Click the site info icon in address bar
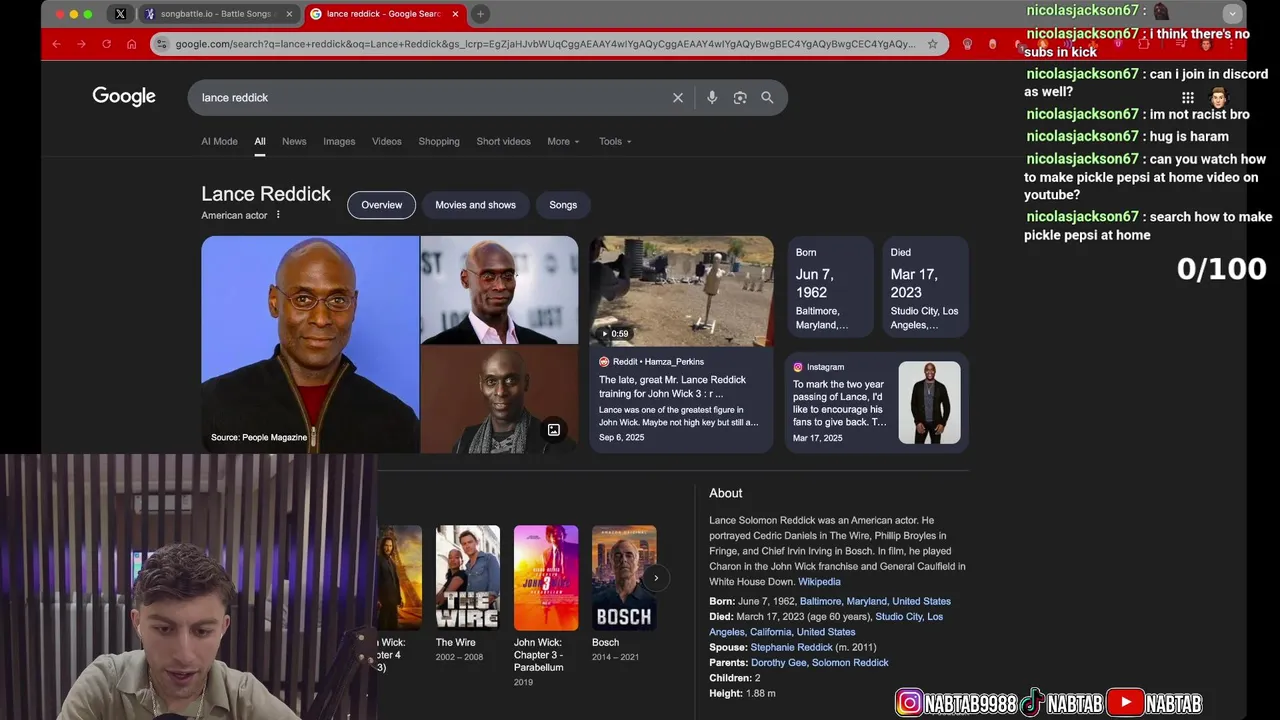Screen dimensions: 1280x720 [x=162, y=44]
